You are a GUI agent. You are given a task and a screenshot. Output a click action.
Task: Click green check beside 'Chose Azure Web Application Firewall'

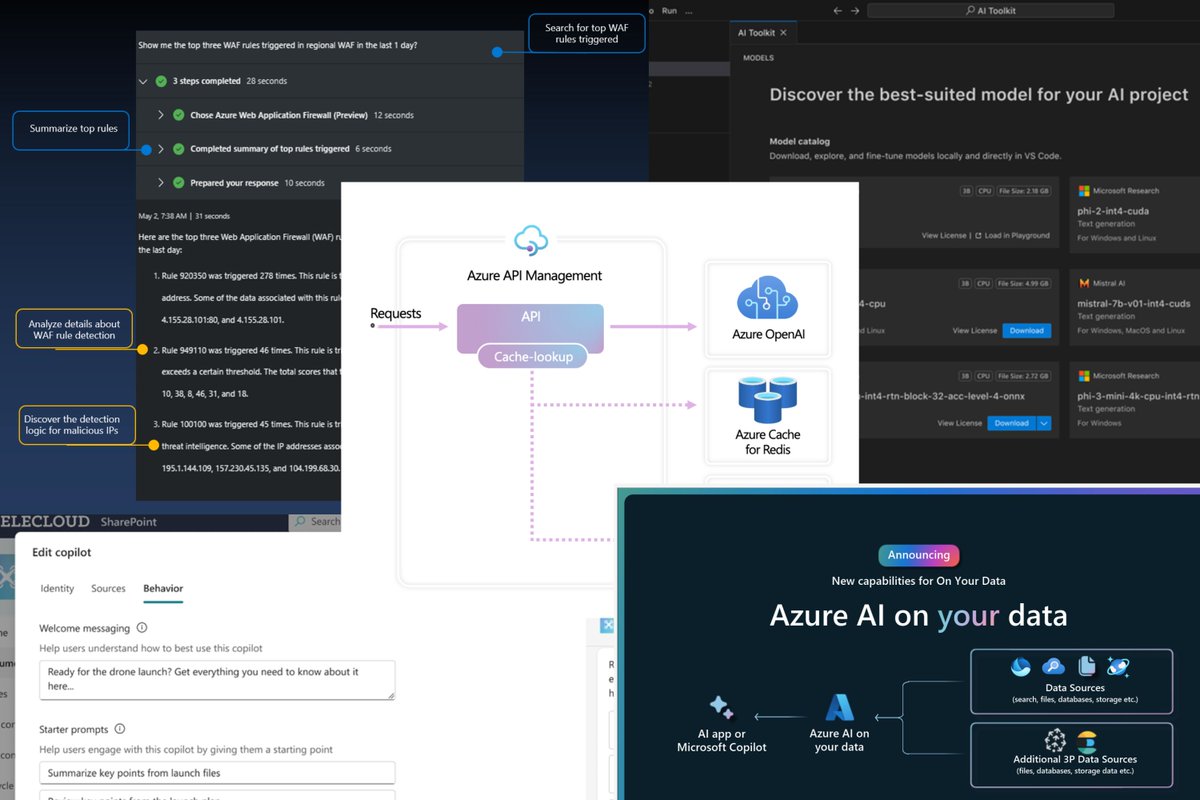(179, 115)
